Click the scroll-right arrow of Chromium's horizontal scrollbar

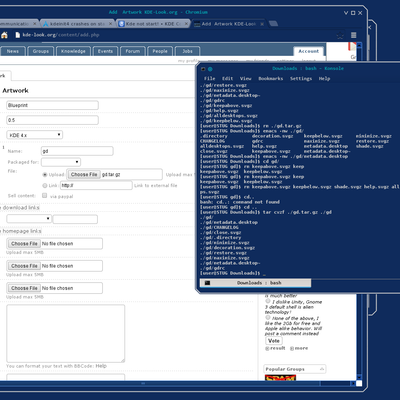pyautogui.click(x=353, y=383)
